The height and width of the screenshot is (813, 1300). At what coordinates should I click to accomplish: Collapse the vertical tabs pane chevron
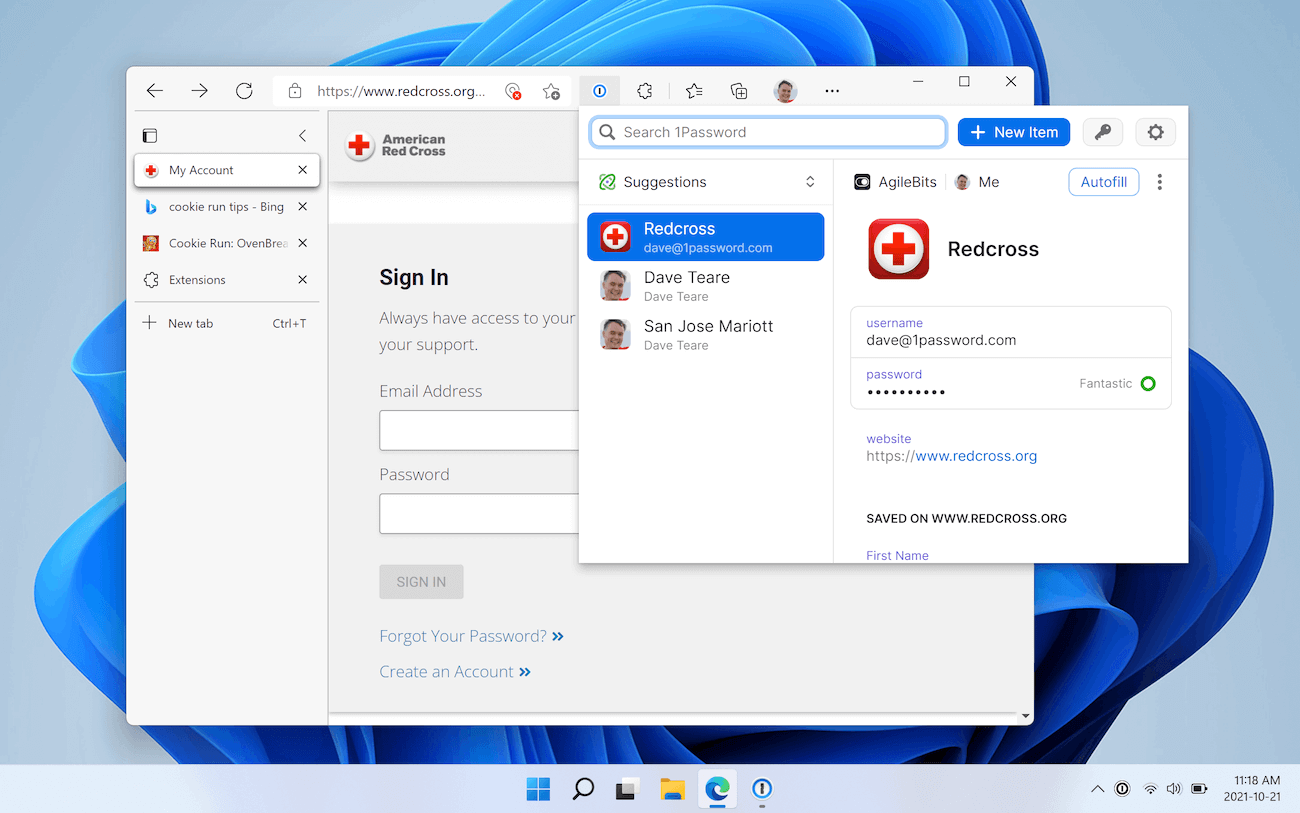point(302,135)
